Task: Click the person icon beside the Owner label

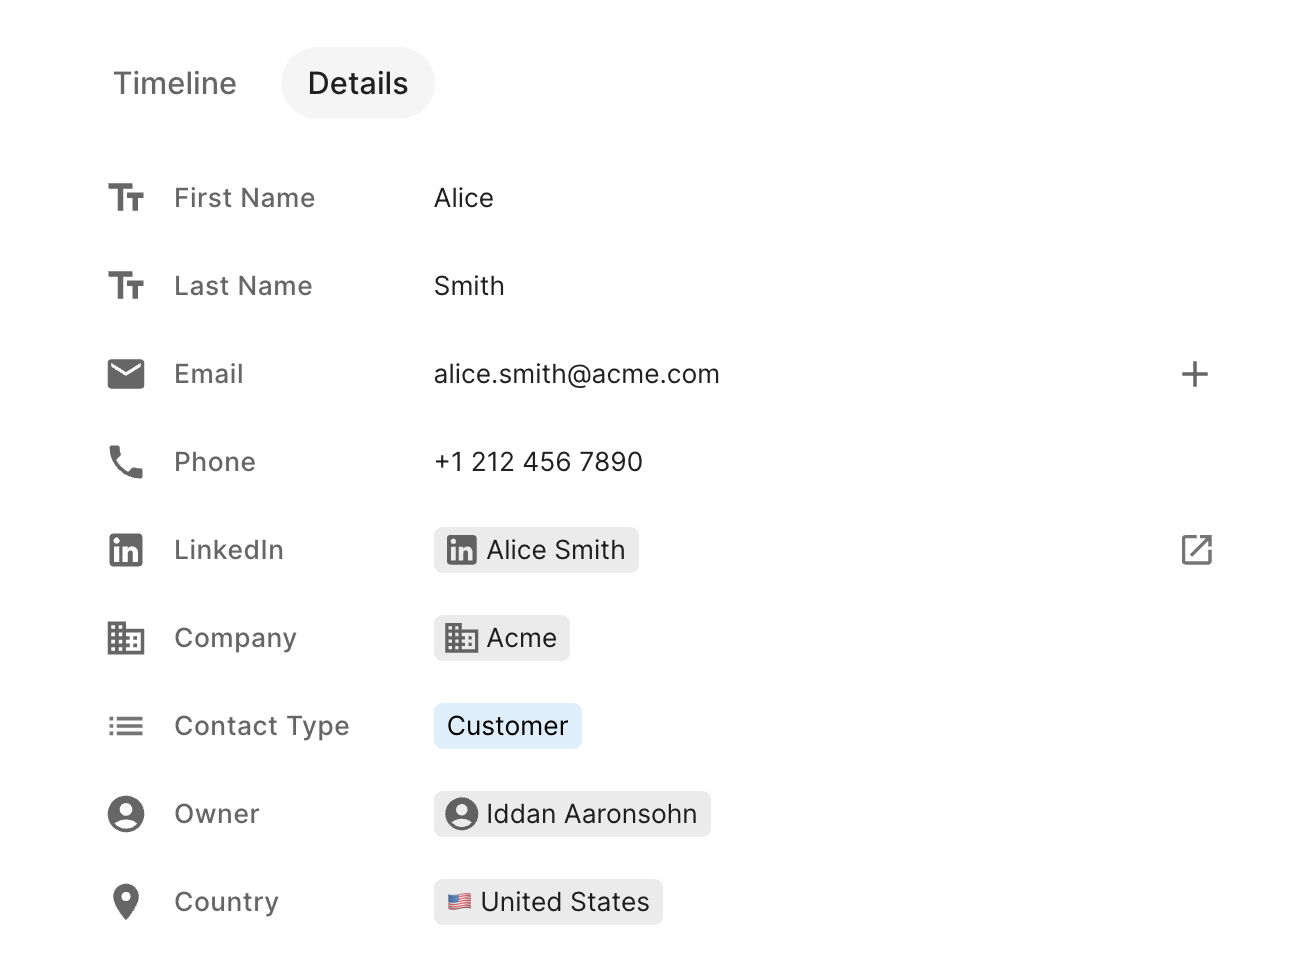Action: click(x=126, y=814)
